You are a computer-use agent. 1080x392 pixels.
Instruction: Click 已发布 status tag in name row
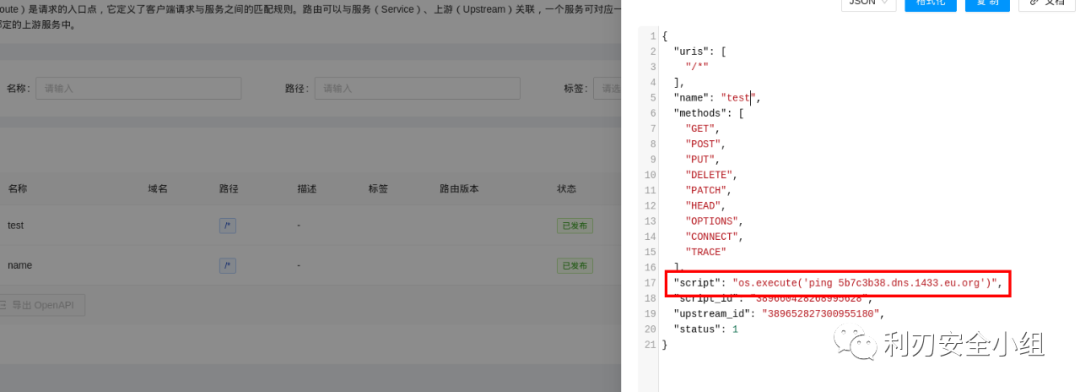click(575, 265)
